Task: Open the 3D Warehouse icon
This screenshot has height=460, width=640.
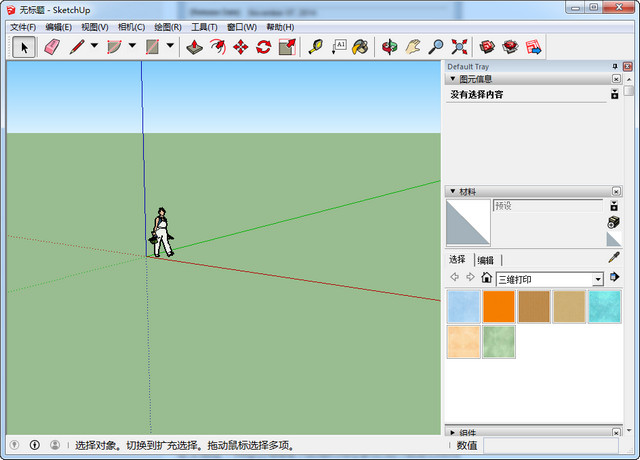Action: [487, 47]
